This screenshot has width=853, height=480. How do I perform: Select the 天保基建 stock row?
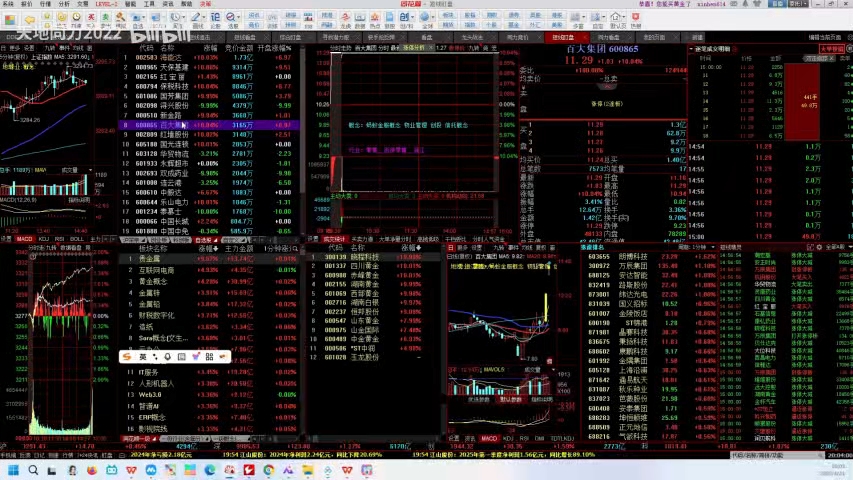click(208, 67)
